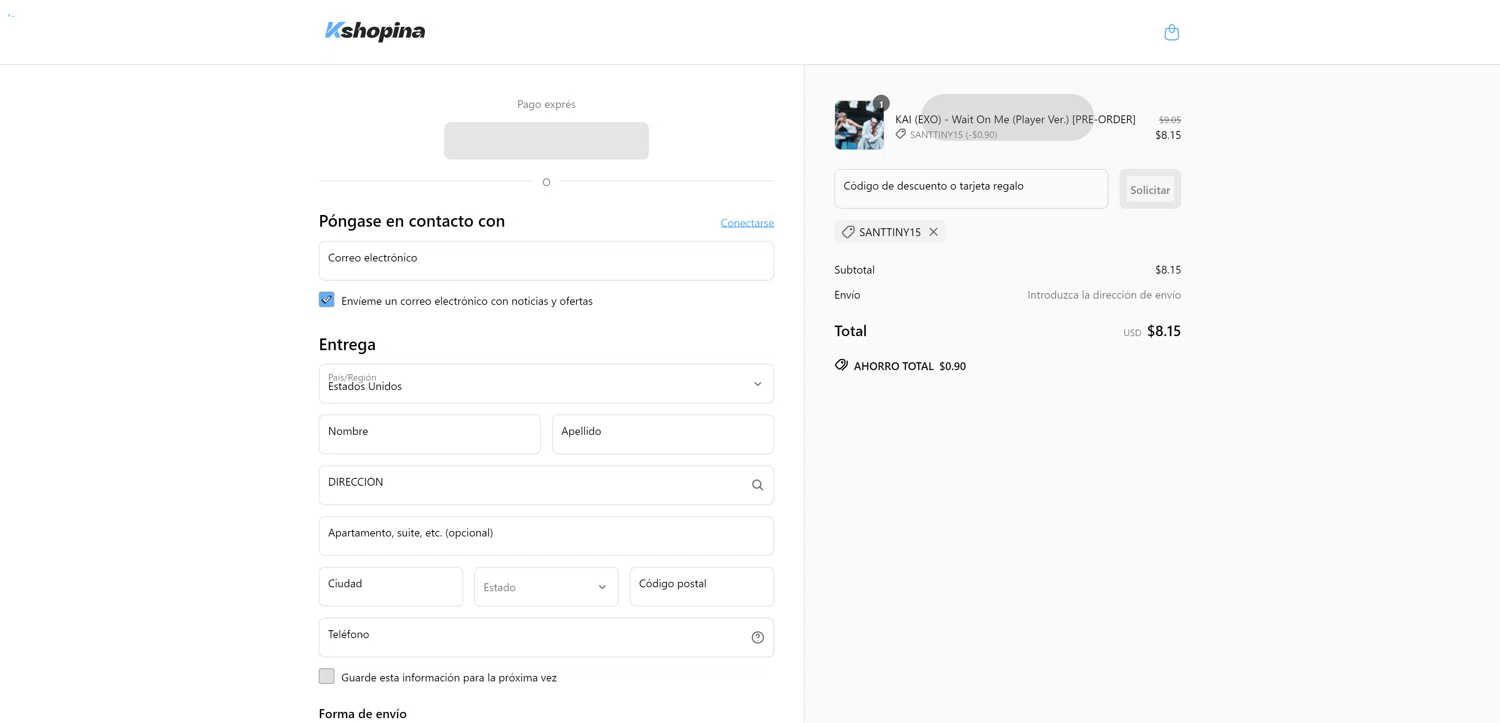1500x723 pixels.
Task: Click the 'Subtotal' label
Action: (x=855, y=270)
